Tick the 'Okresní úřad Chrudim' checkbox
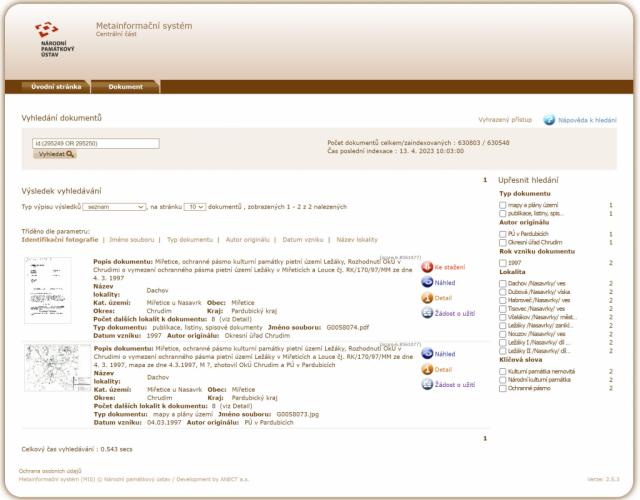This screenshot has width=640, height=500. pos(503,242)
